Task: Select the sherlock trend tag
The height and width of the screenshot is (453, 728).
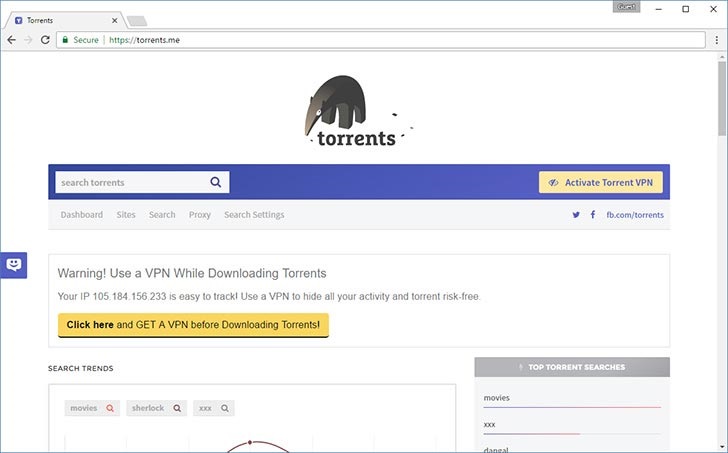Action: point(156,408)
